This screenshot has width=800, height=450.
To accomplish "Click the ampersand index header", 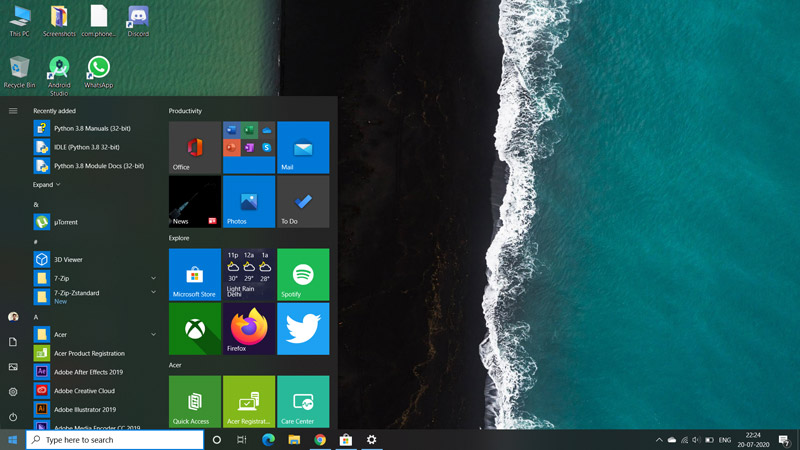I will [x=36, y=205].
